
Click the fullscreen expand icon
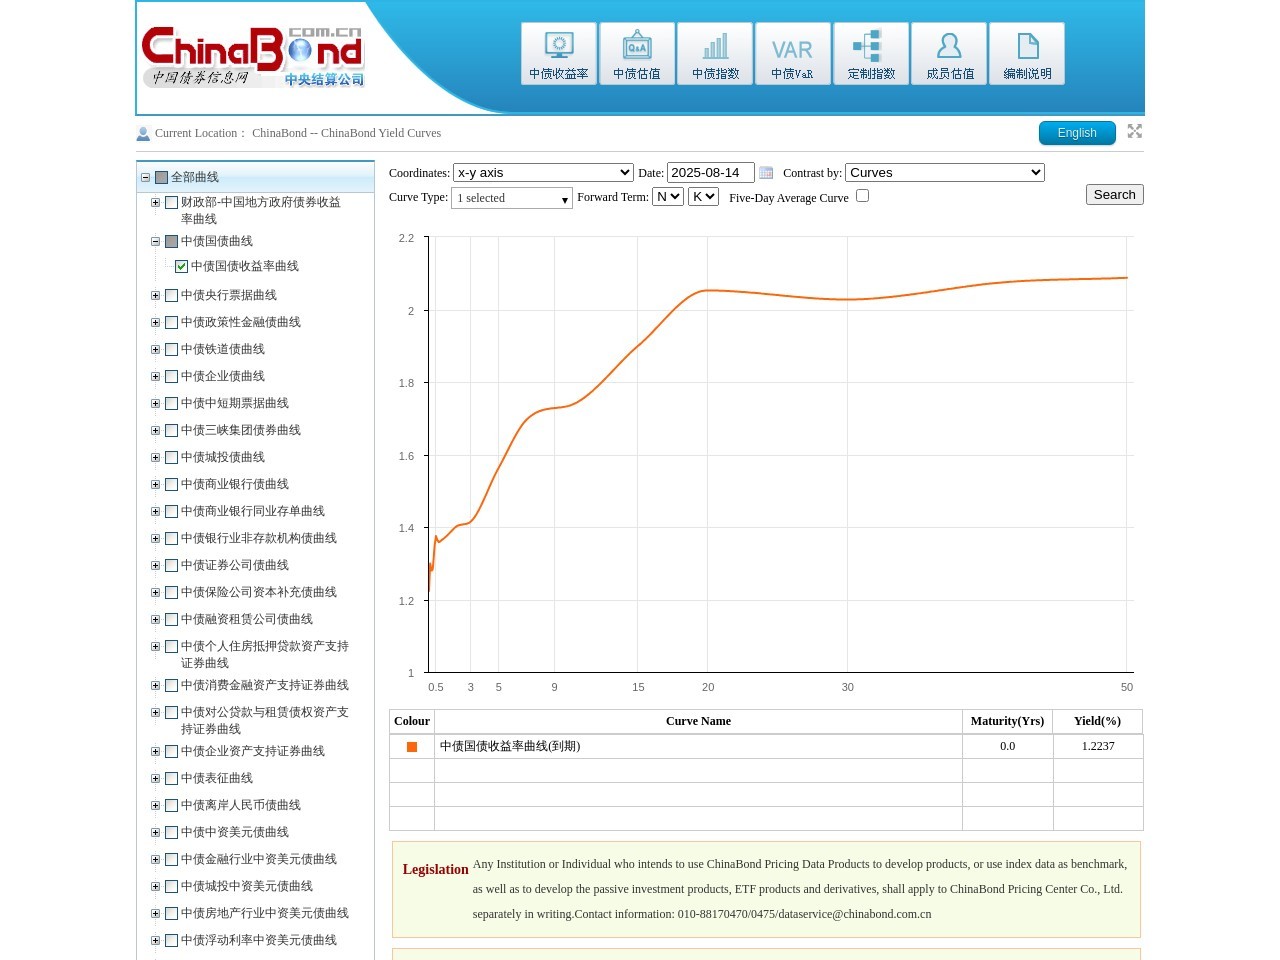[x=1134, y=131]
